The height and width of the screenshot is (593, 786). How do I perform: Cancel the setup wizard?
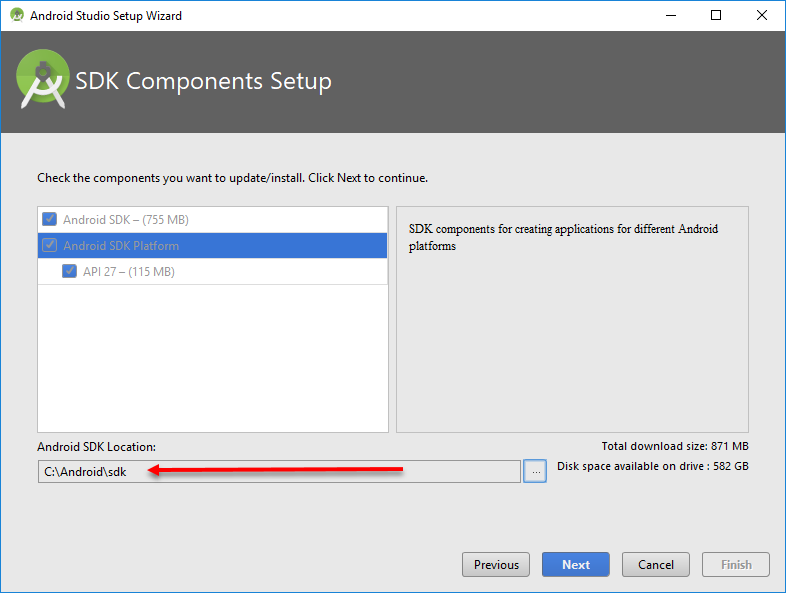tap(656, 565)
